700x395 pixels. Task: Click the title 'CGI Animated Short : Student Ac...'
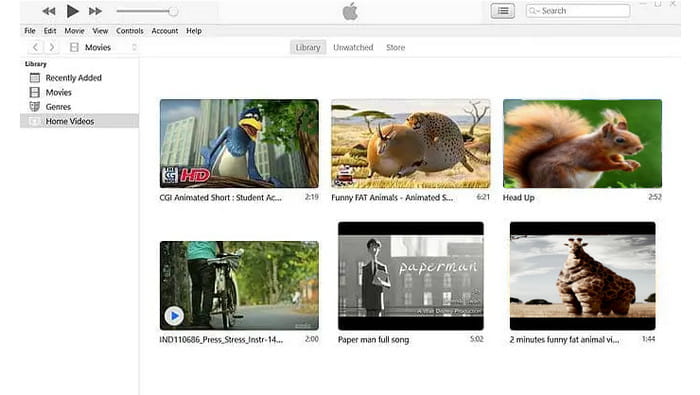(x=221, y=198)
